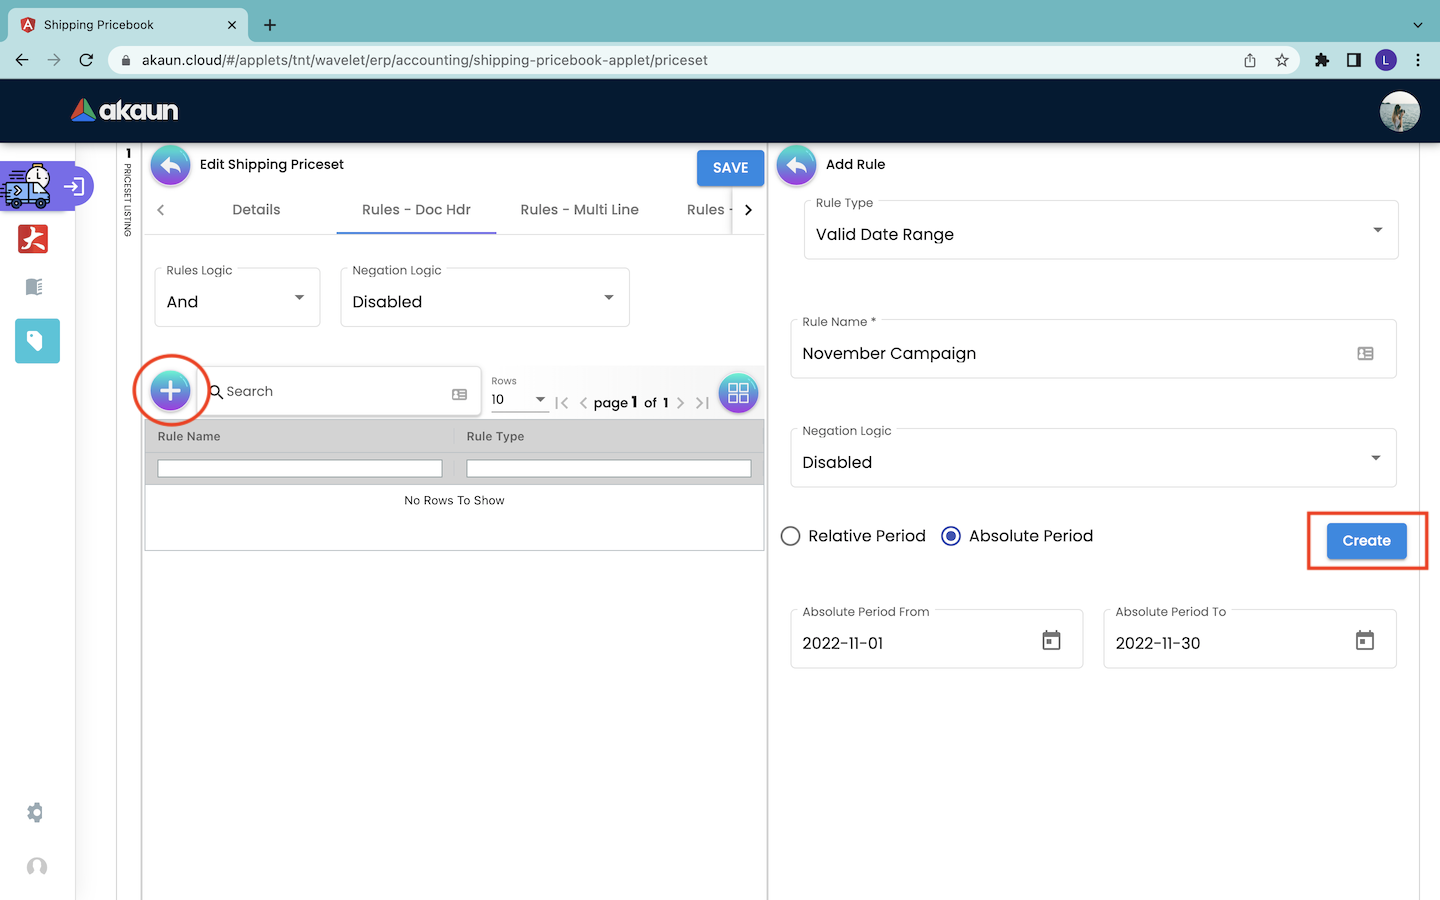The height and width of the screenshot is (900, 1440).
Task: Expand the Rule Type dropdown
Action: pos(1100,234)
